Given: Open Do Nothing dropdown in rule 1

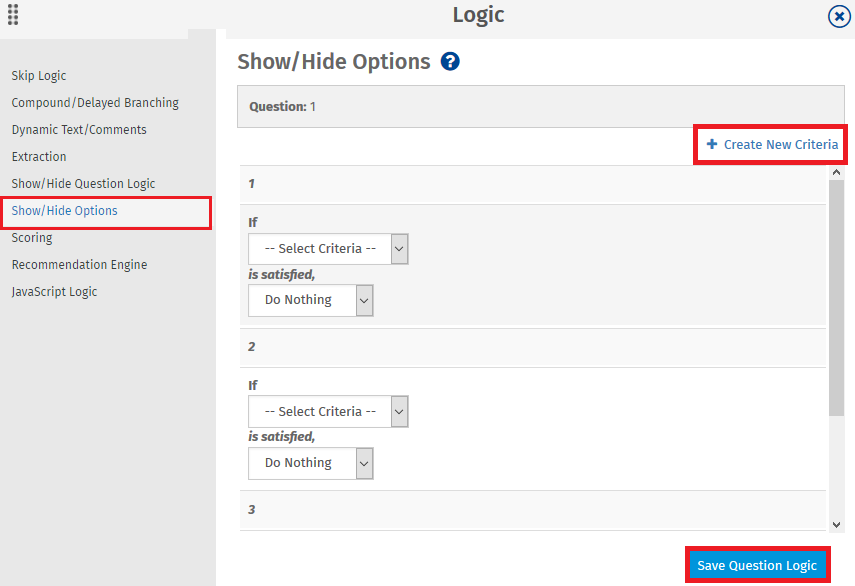Looking at the screenshot, I should tap(311, 300).
